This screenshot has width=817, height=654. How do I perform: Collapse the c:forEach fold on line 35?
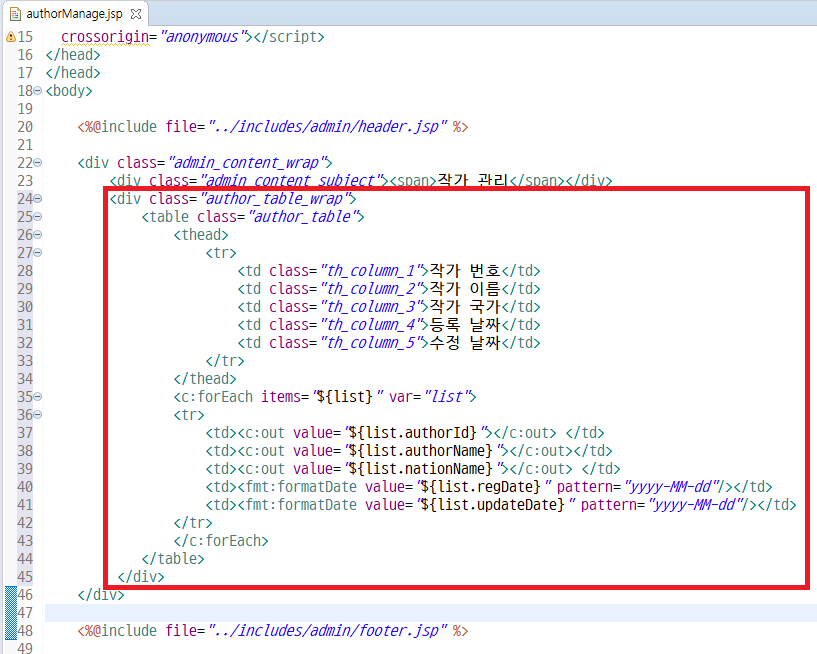(38, 397)
